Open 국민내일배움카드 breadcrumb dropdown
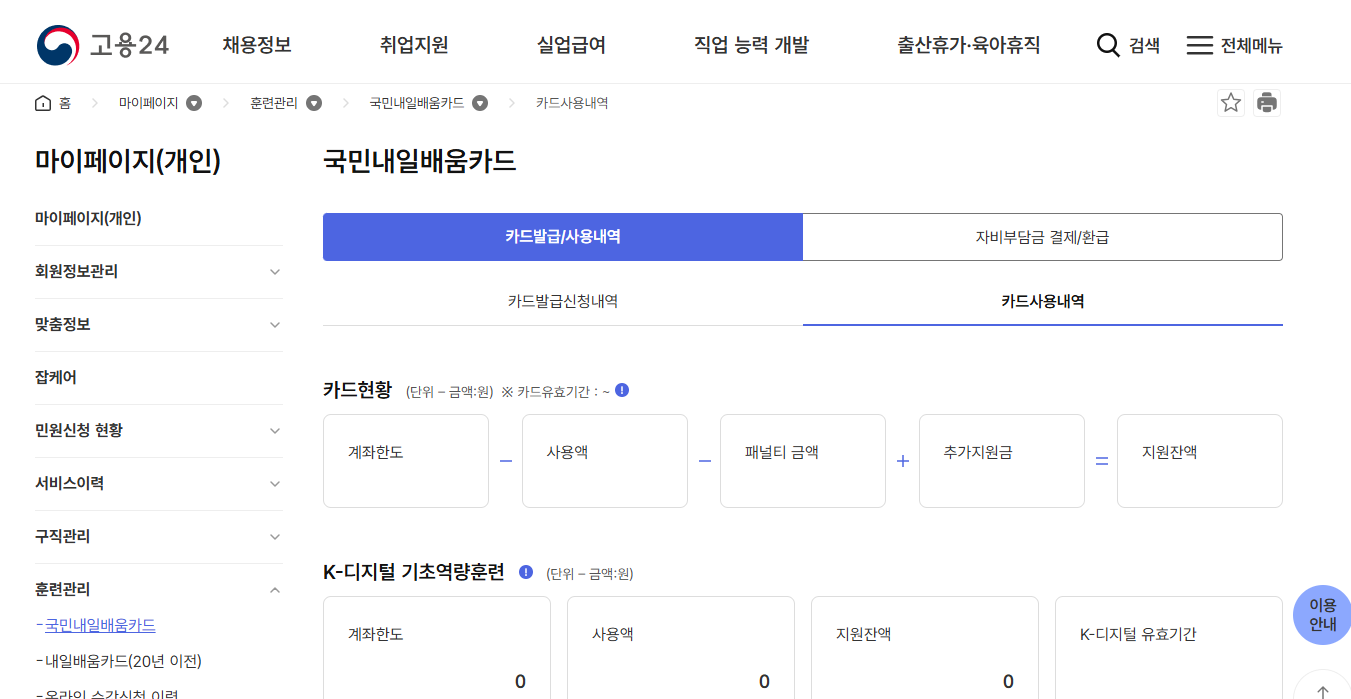This screenshot has height=699, width=1351. click(x=480, y=103)
